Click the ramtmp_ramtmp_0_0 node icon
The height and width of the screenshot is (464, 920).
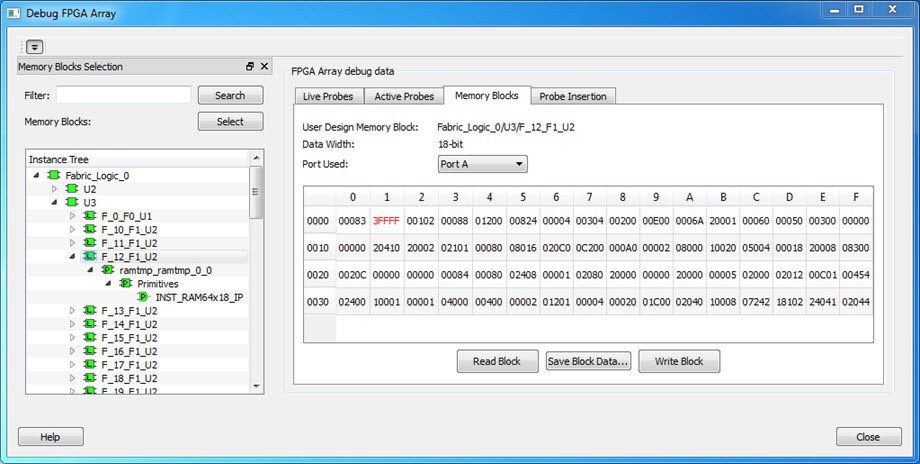click(107, 270)
